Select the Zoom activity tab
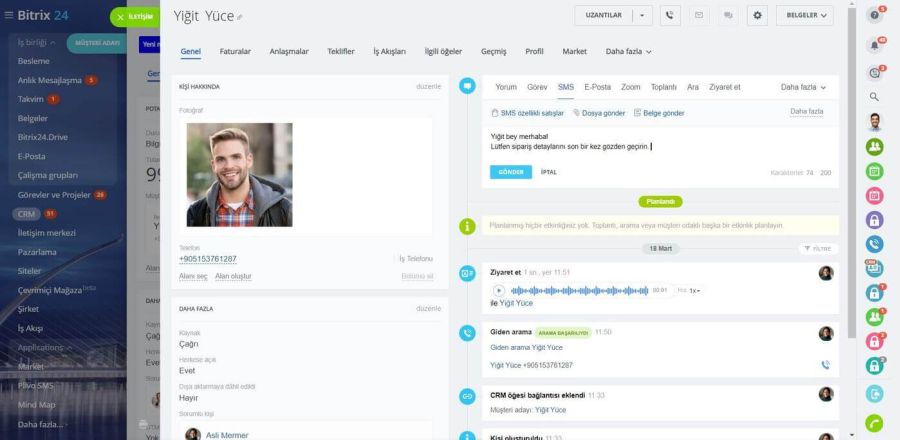900x440 pixels. 630,87
